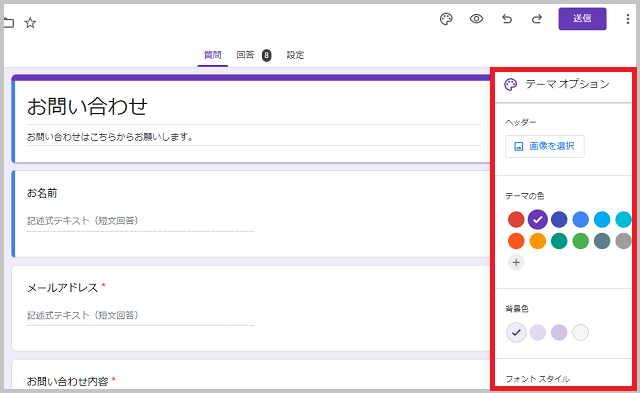Switch to the 質問 tab
The height and width of the screenshot is (393, 640).
(213, 55)
